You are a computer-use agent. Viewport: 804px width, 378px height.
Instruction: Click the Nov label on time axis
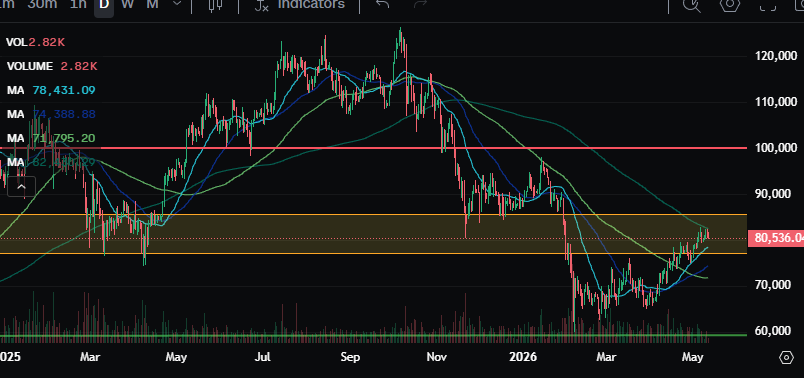pos(437,356)
